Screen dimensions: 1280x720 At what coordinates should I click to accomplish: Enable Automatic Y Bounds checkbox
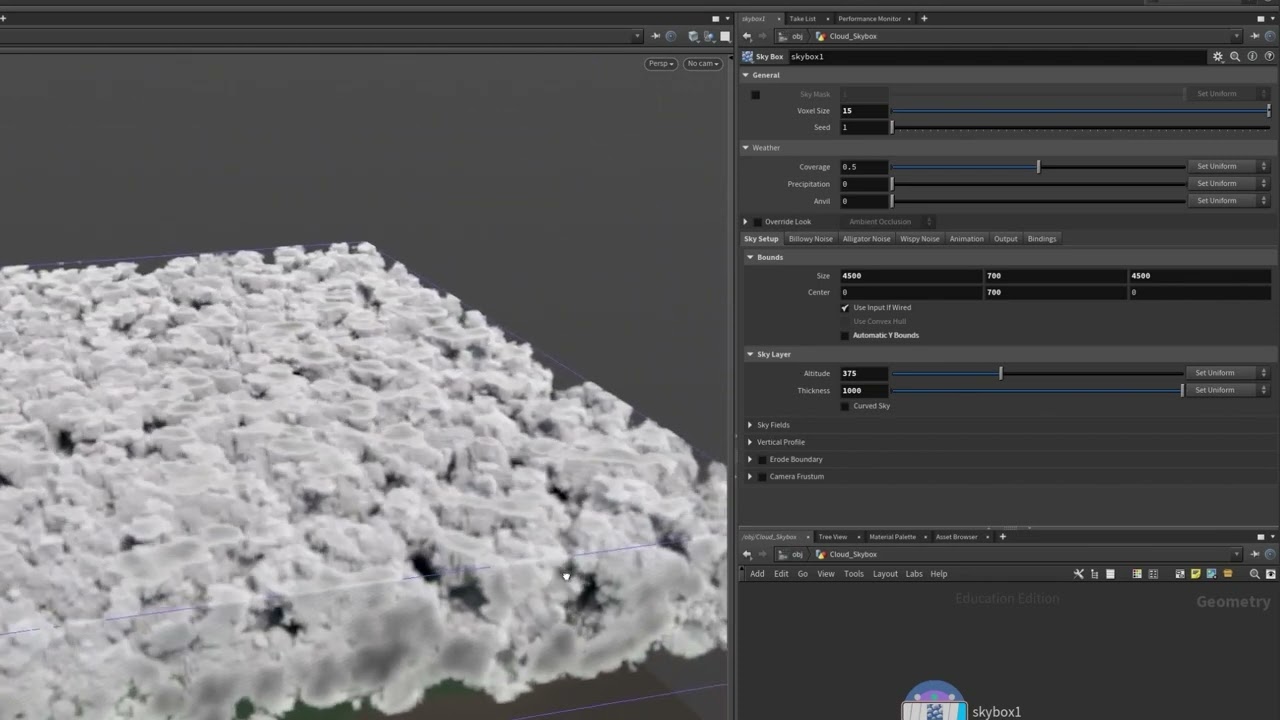[846, 336]
